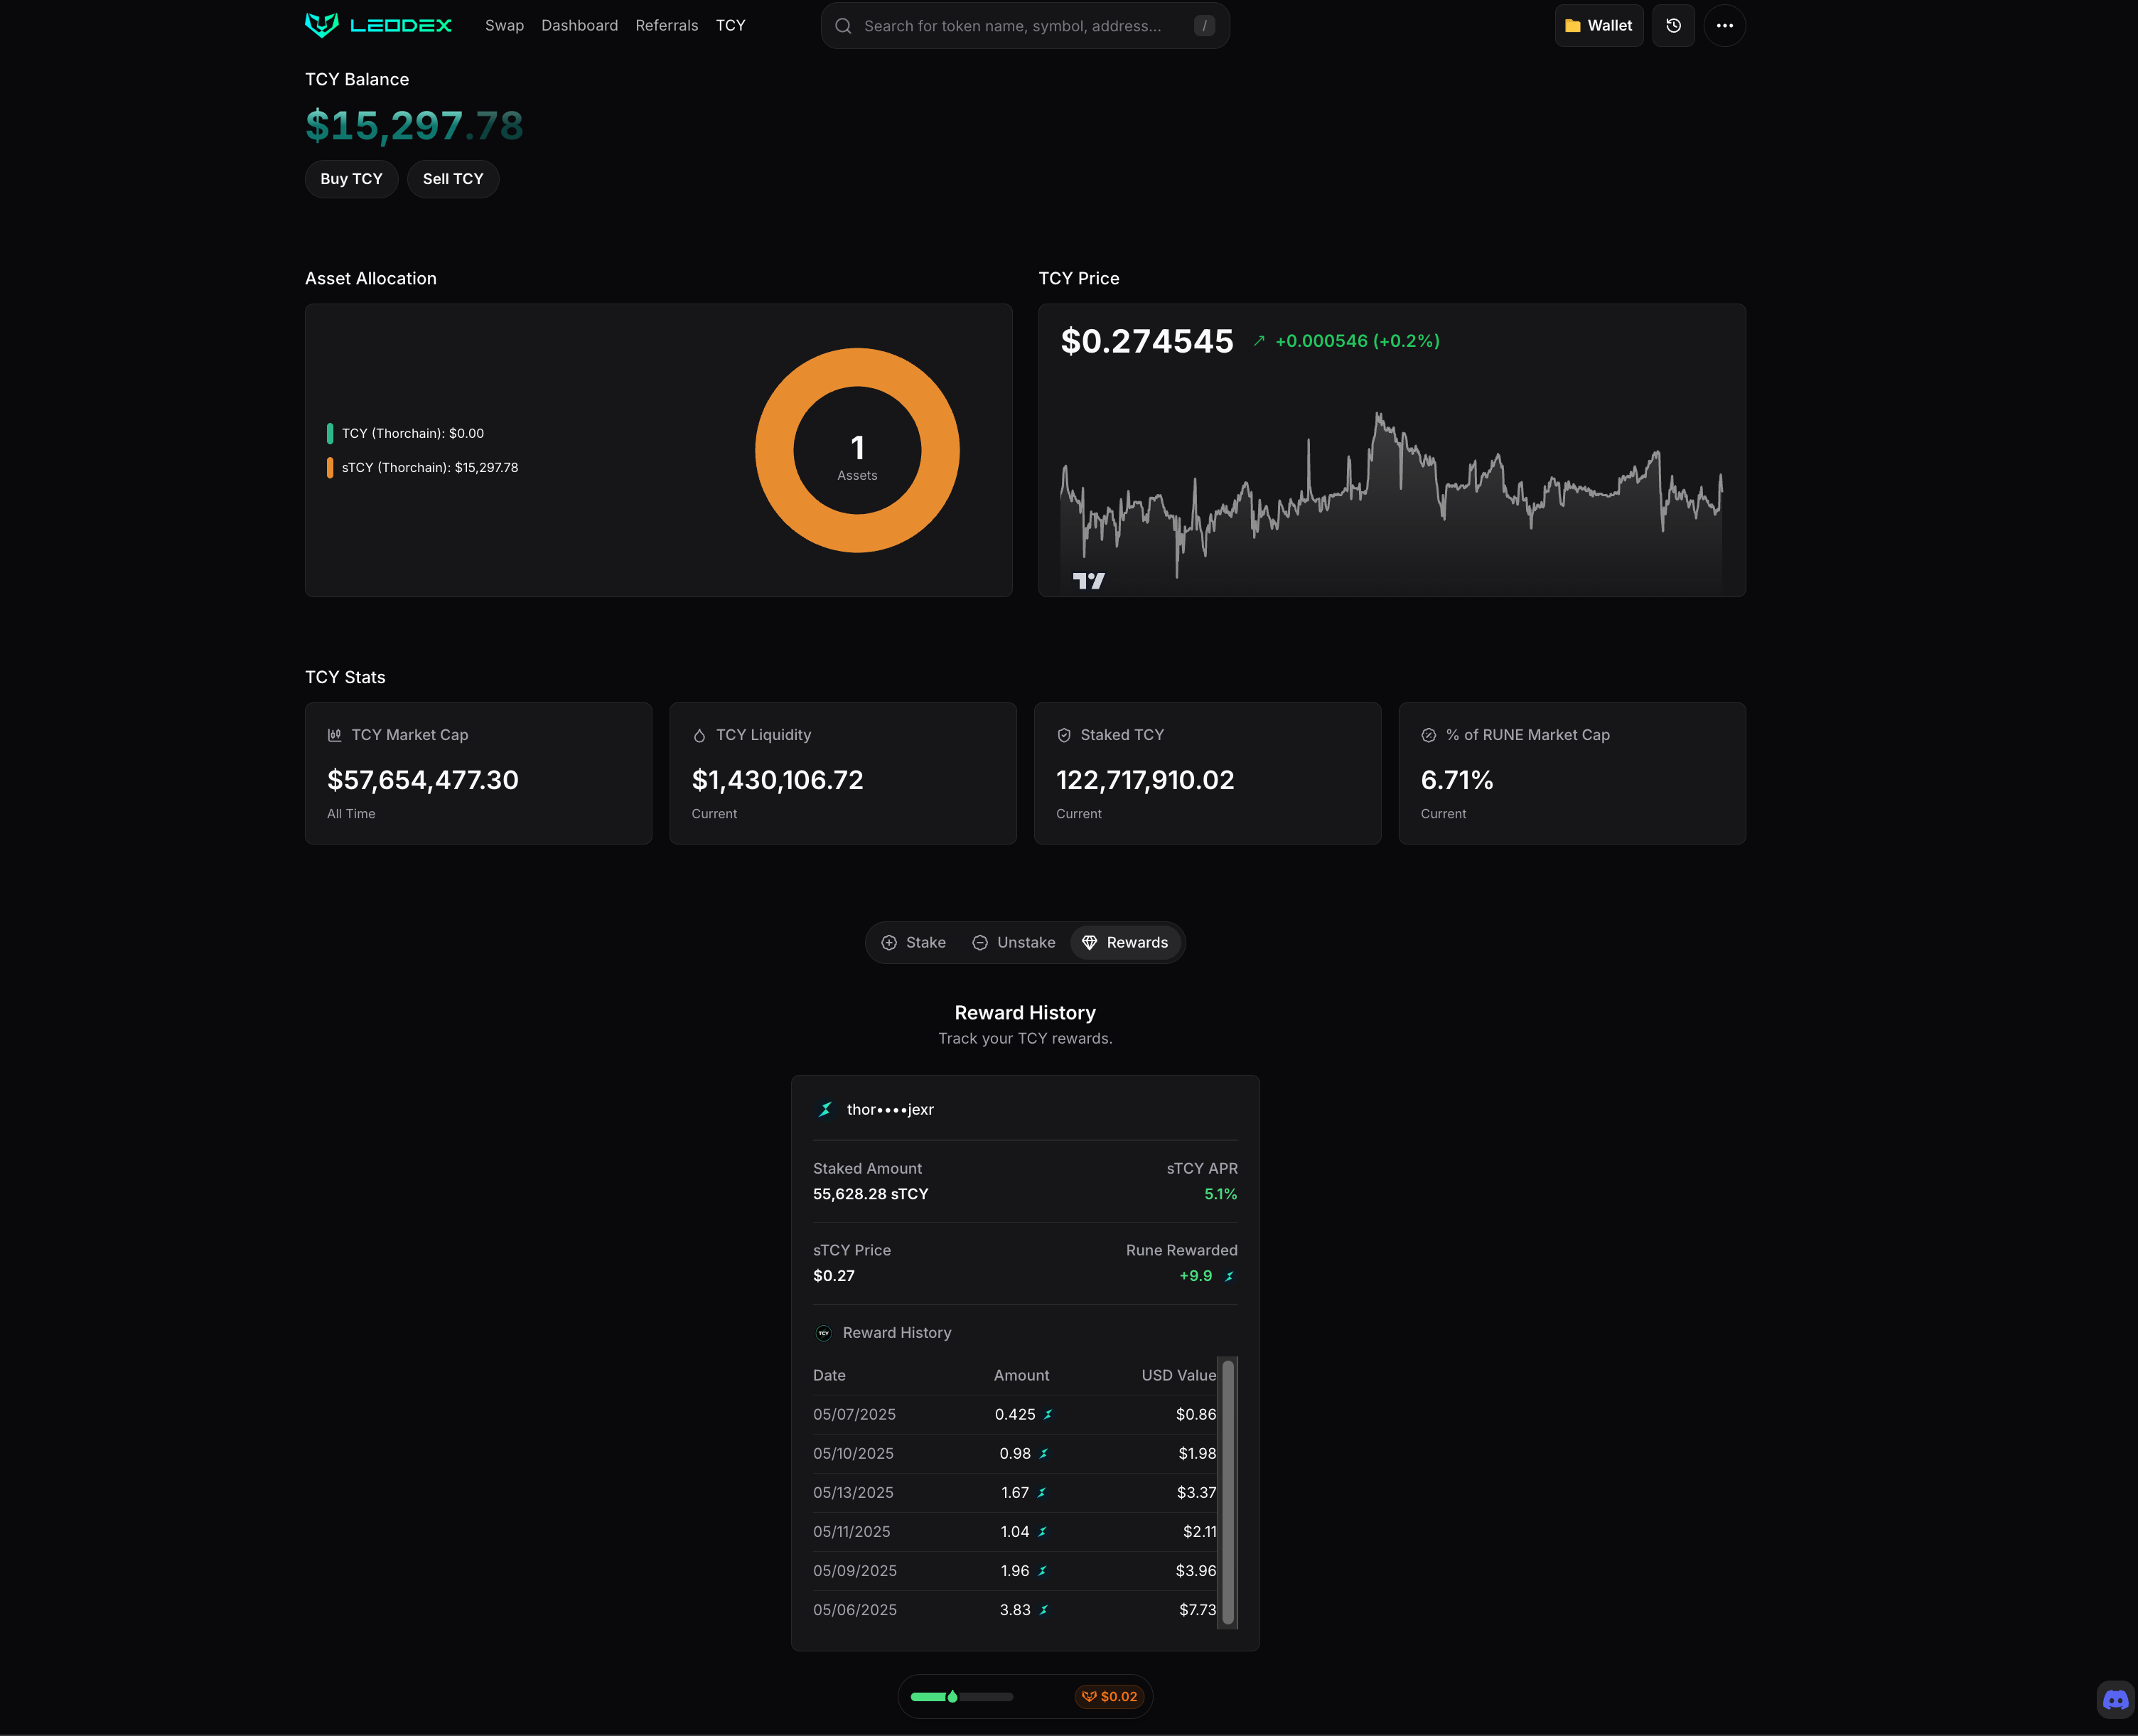Click the Buy TCY button
The width and height of the screenshot is (2138, 1736).
click(351, 179)
